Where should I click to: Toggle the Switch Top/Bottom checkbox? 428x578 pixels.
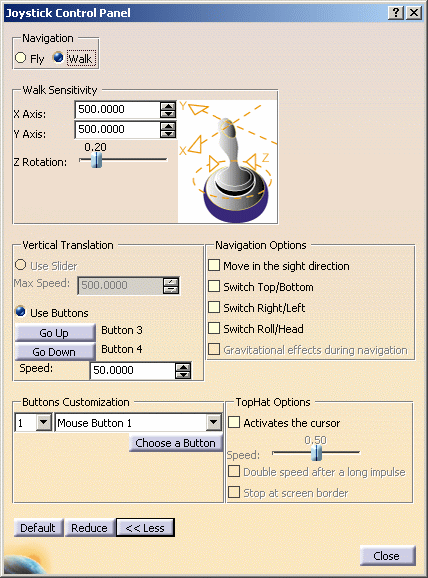214,286
